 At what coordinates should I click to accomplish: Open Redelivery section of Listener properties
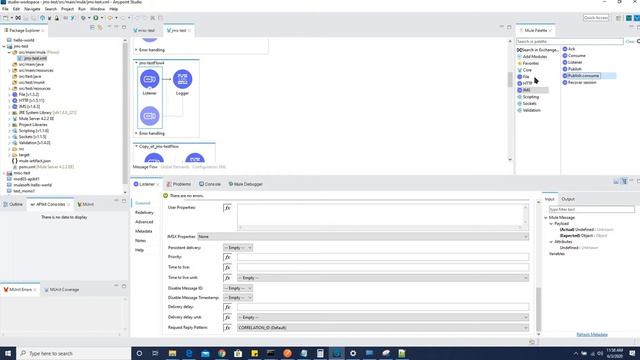tap(144, 213)
